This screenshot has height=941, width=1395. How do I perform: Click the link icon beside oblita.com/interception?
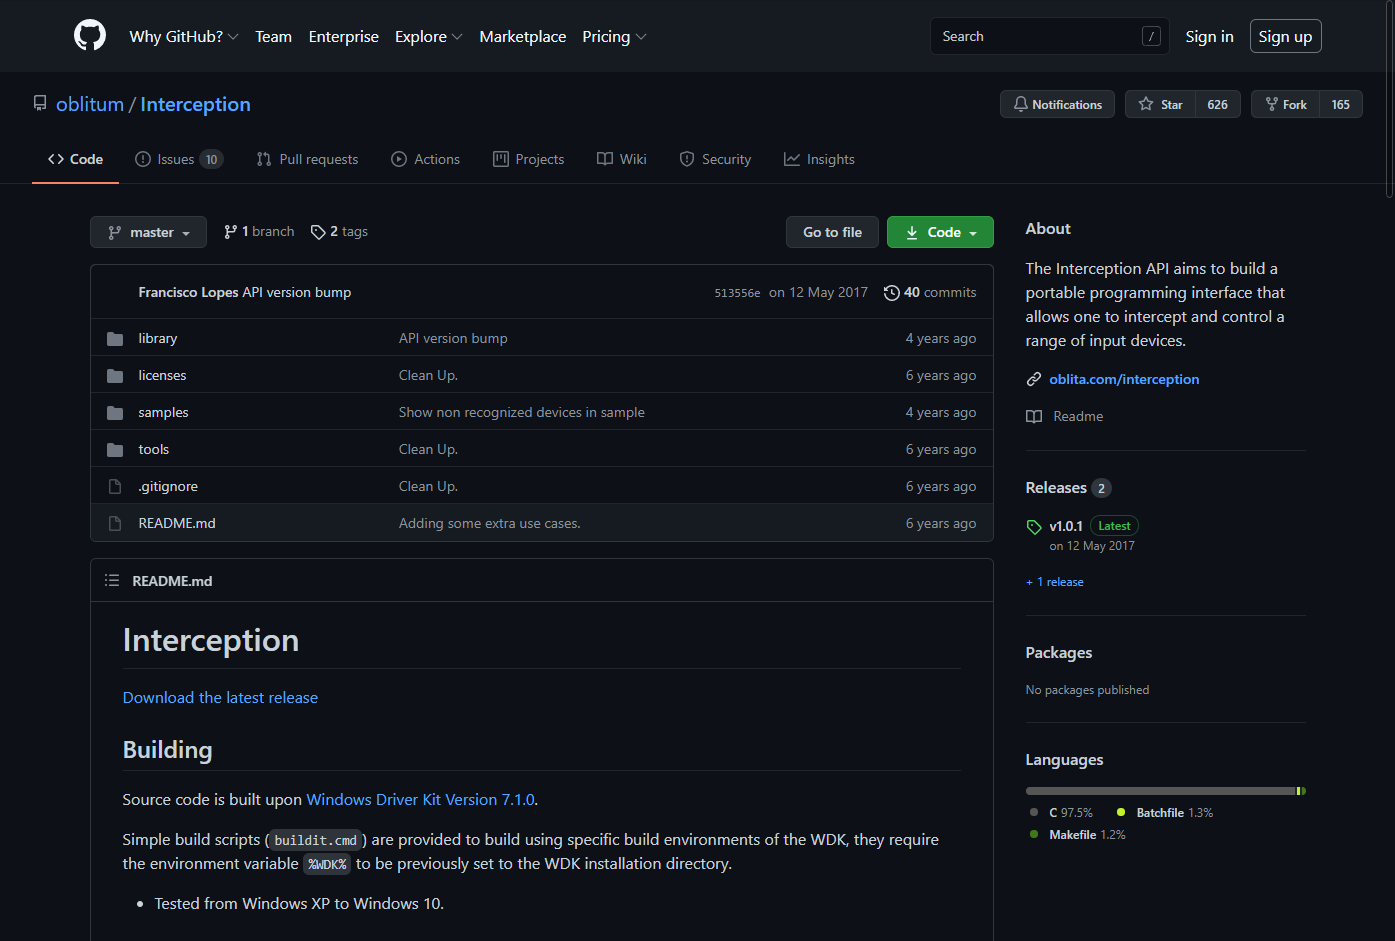point(1034,380)
